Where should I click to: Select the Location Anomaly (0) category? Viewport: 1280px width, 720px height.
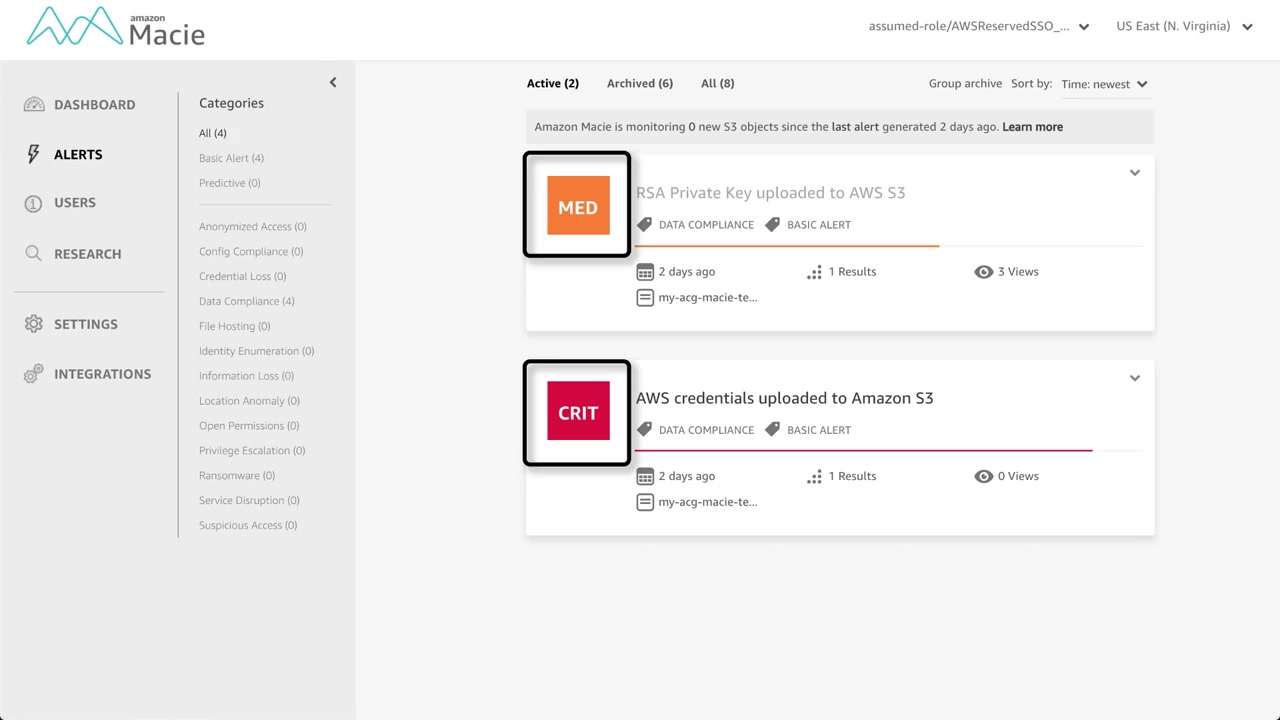tap(249, 402)
